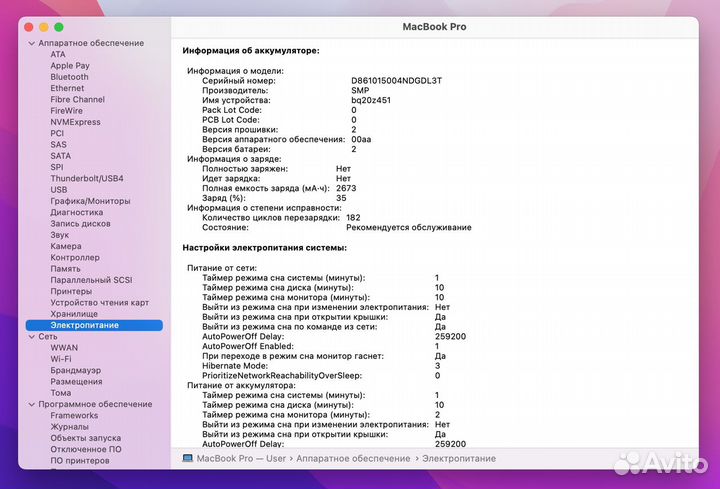Screen dimensions: 720x489
Task: Select Камера in the sidebar
Action: point(66,246)
